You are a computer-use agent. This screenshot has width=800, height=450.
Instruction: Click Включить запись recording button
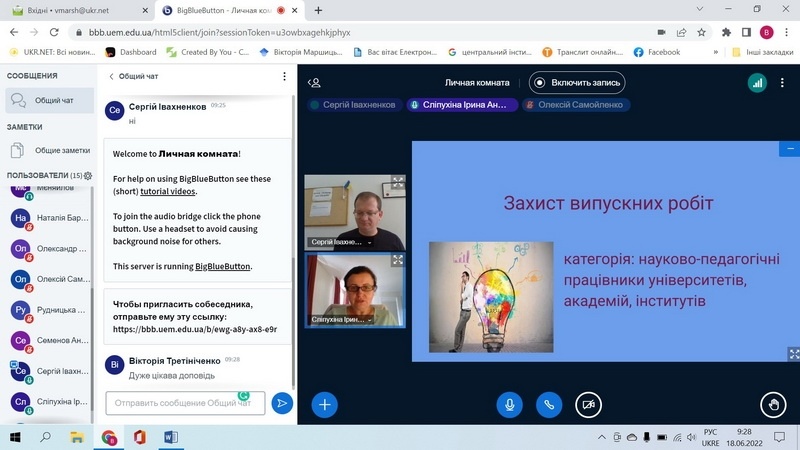[x=578, y=83]
